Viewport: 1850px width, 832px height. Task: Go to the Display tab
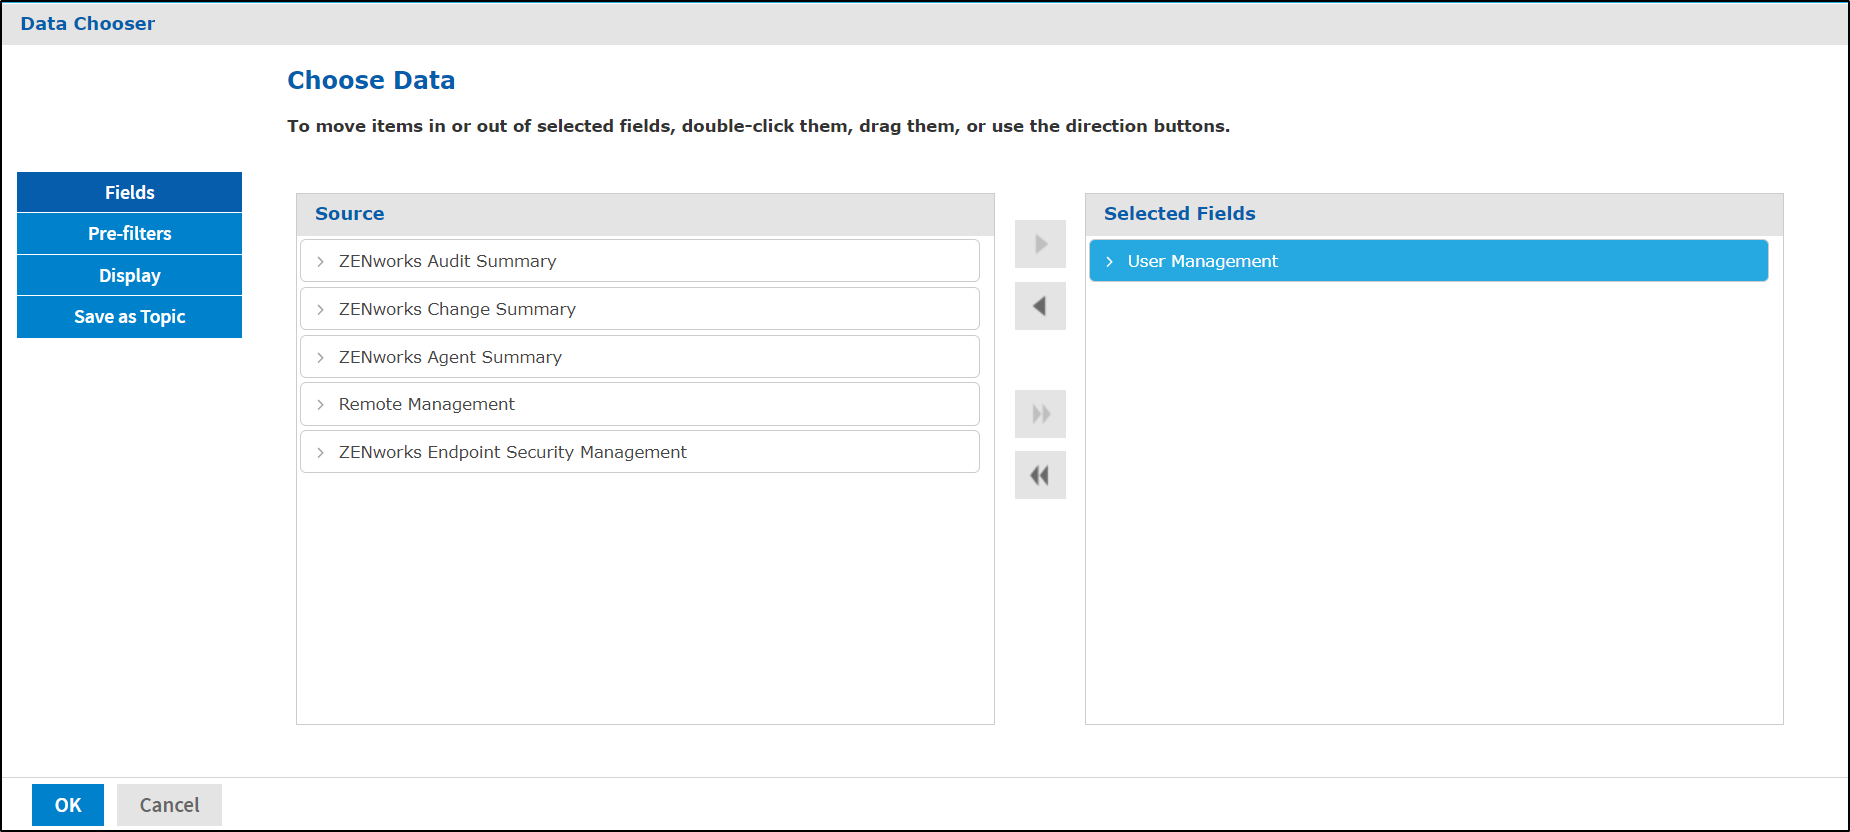[x=129, y=275]
